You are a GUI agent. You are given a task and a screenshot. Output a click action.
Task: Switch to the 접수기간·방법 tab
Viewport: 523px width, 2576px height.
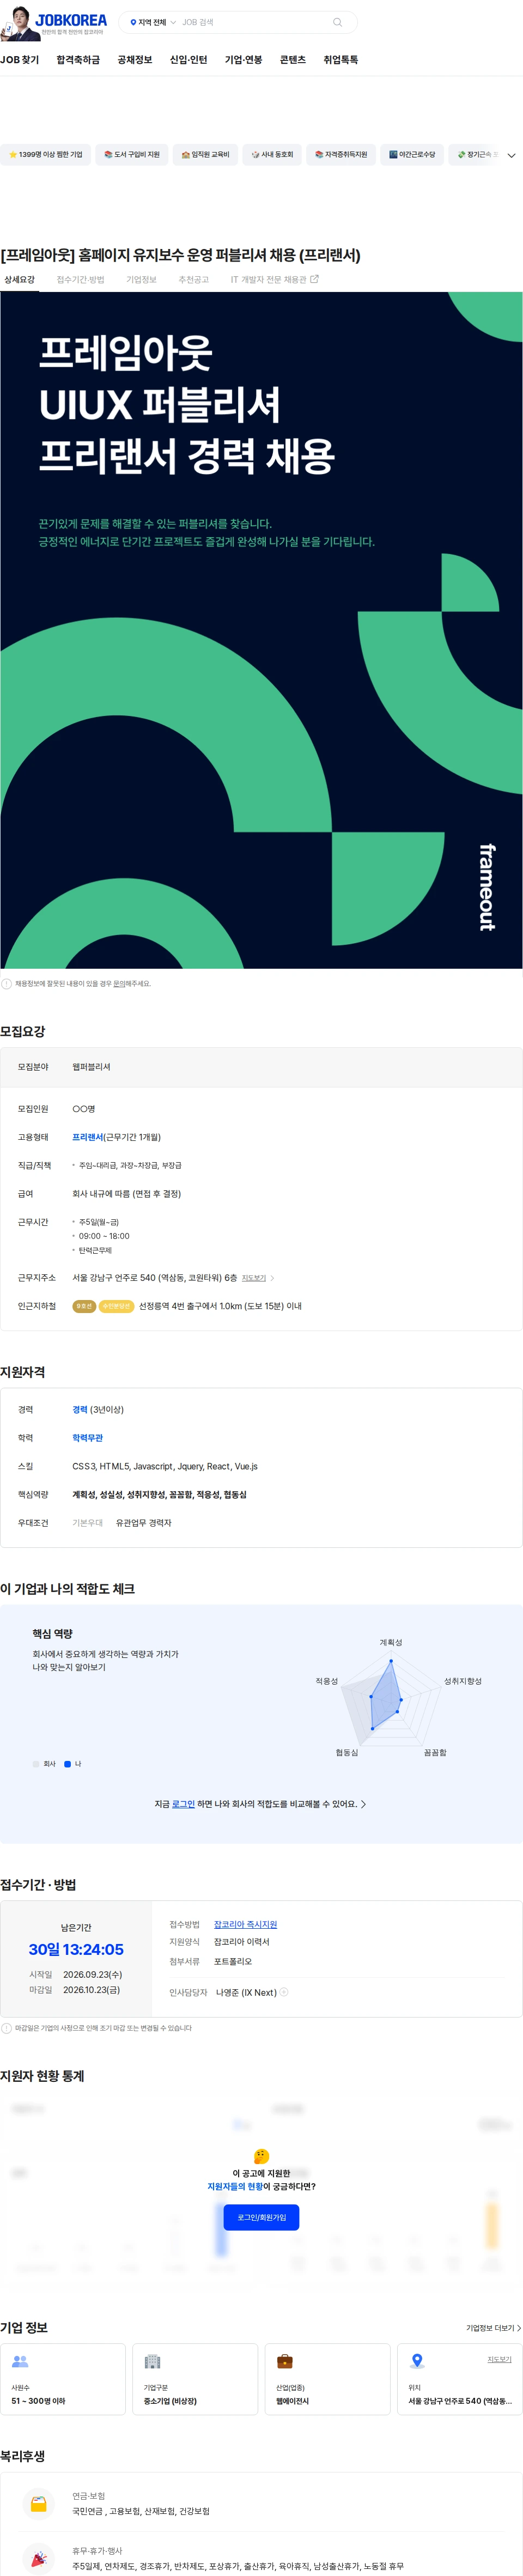click(80, 280)
